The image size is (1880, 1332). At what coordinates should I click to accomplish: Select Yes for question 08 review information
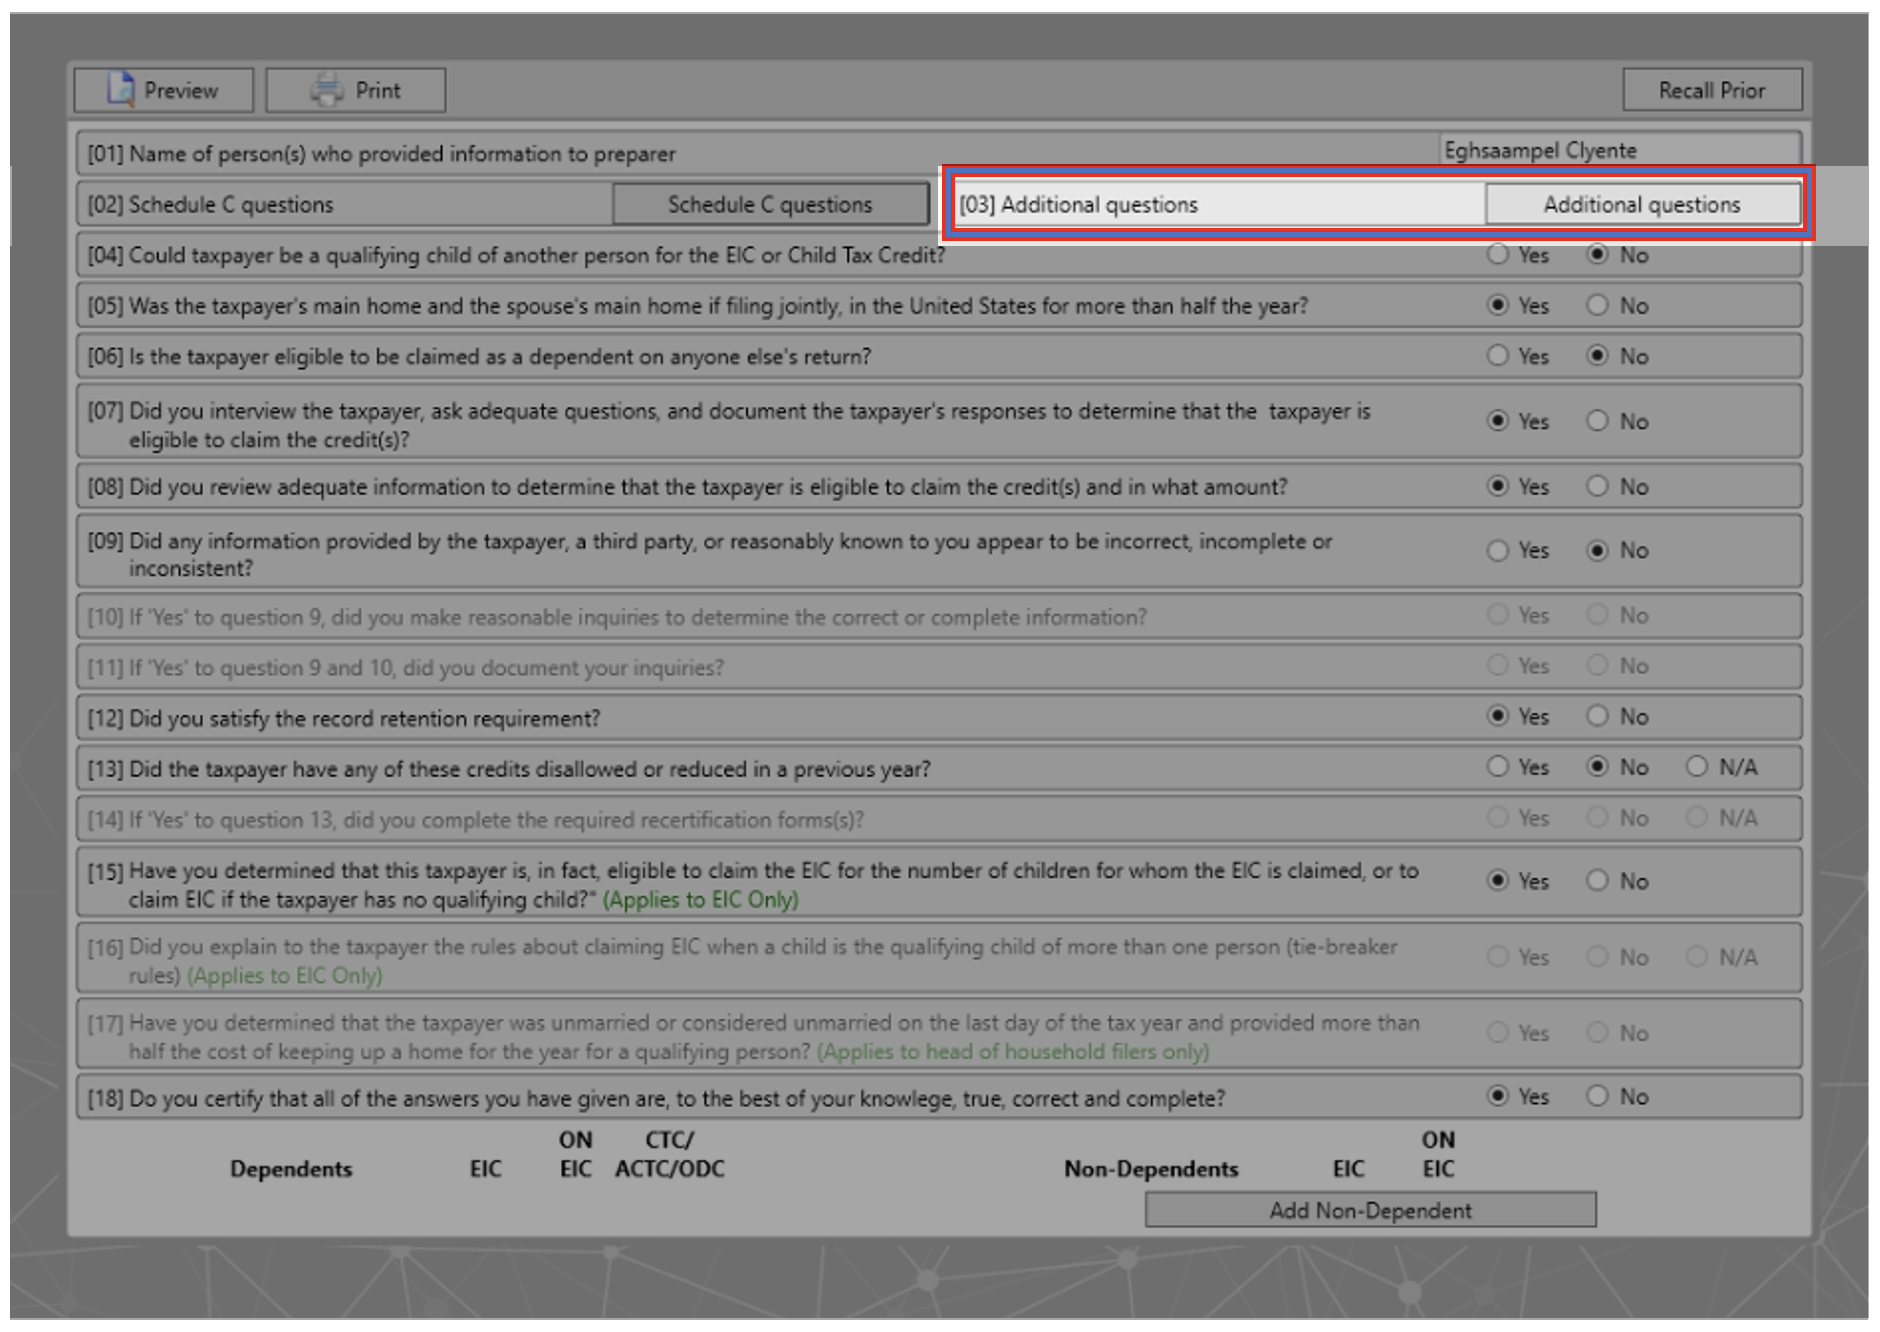[1497, 485]
